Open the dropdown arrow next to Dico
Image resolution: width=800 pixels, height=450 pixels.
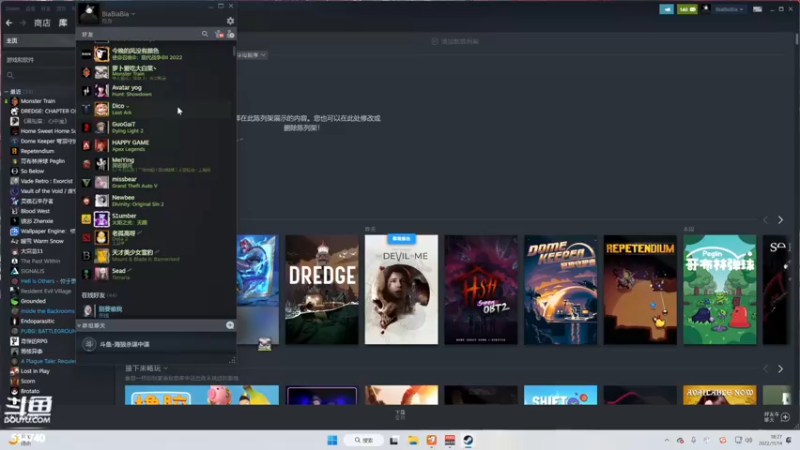click(128, 106)
